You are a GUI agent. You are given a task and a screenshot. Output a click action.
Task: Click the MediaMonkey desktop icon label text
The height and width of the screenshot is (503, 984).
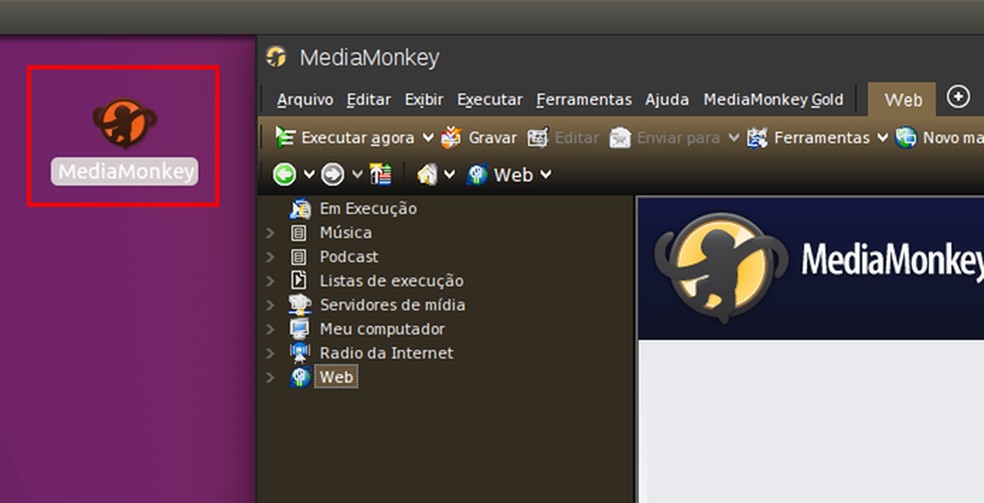(x=124, y=171)
